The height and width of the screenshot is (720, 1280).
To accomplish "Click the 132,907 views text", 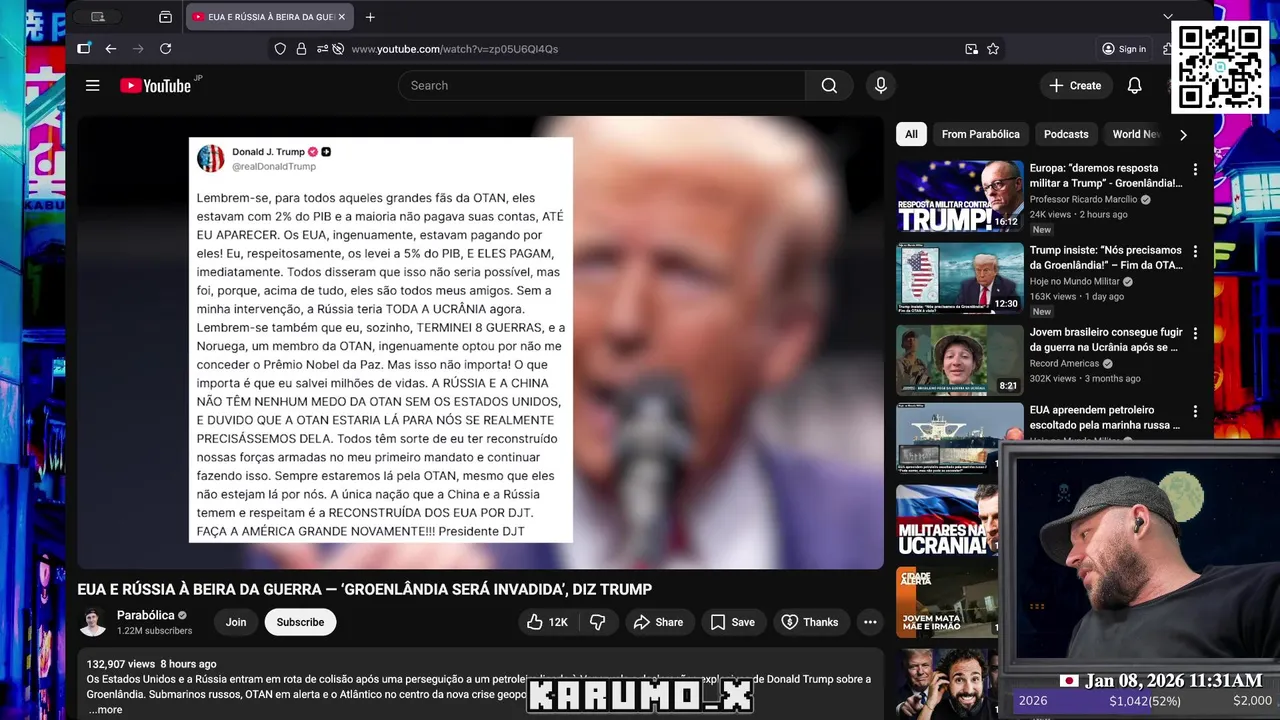I will point(121,664).
